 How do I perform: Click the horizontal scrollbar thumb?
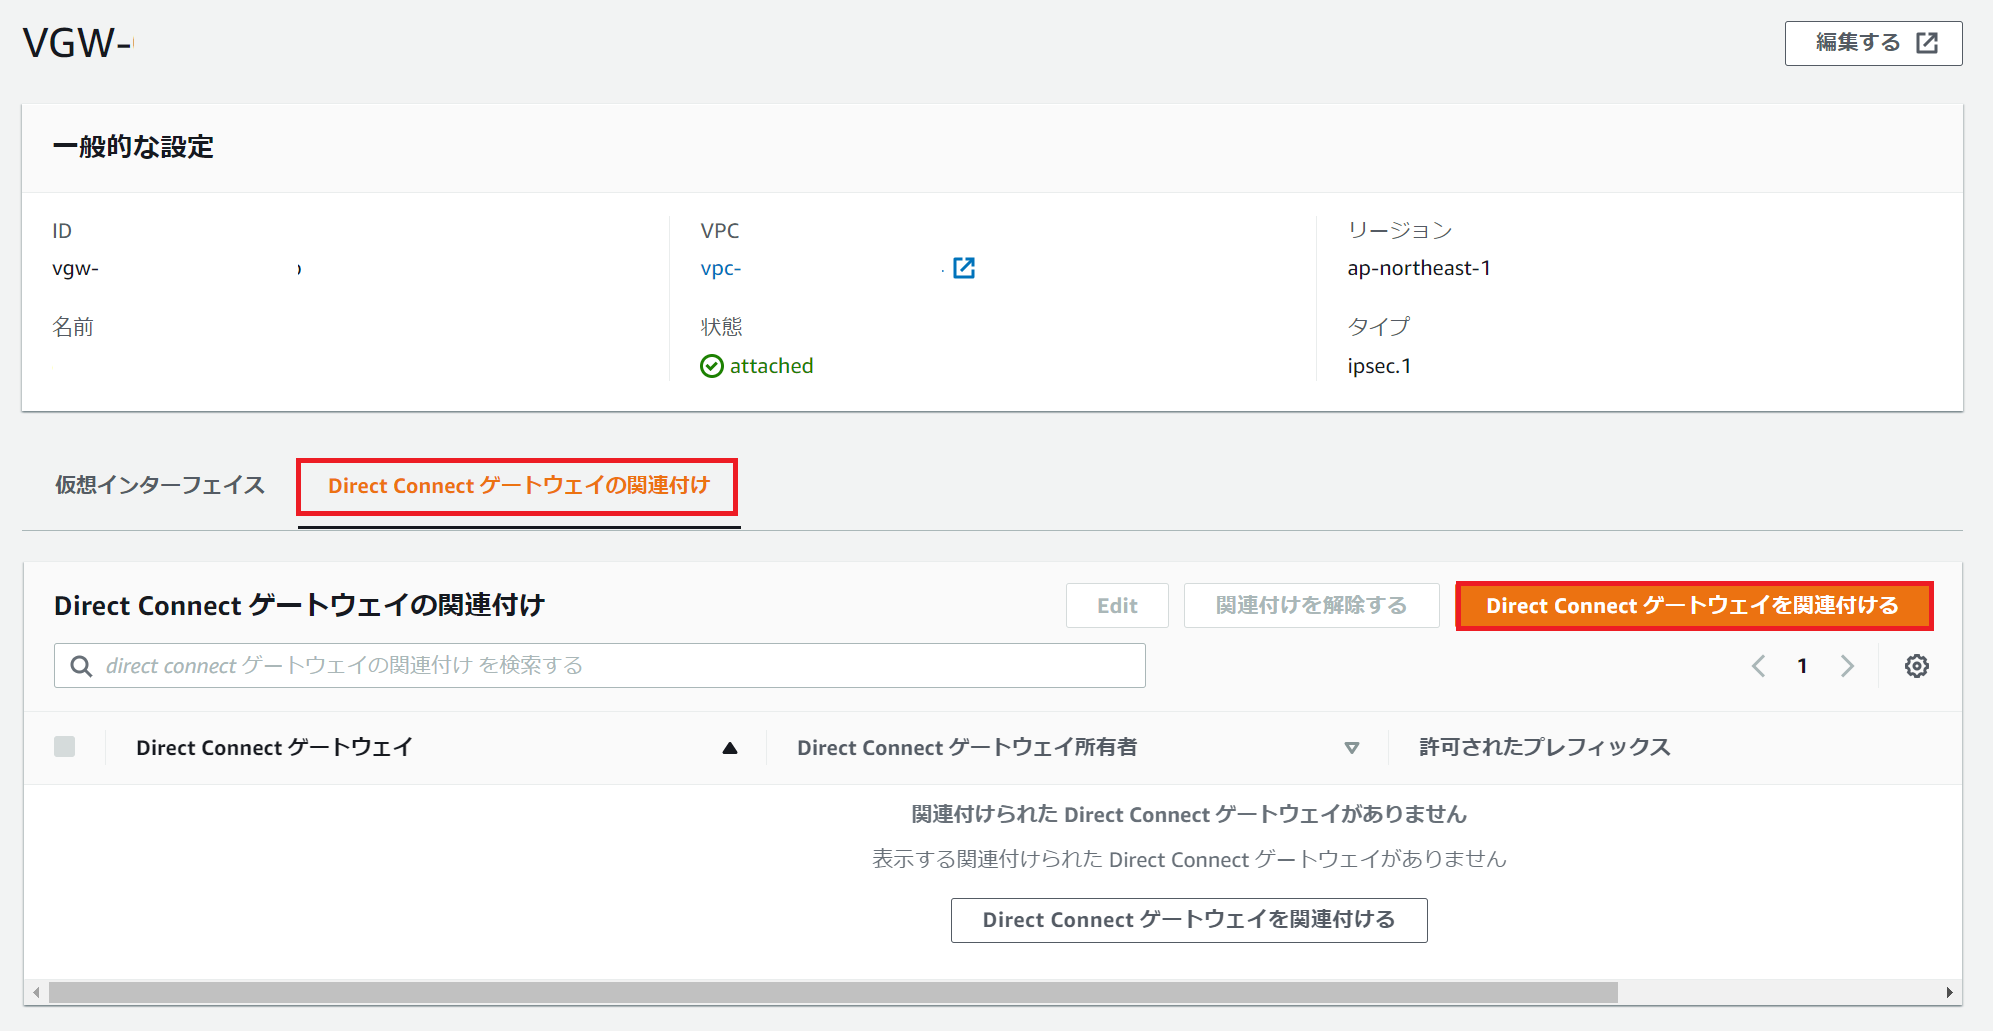(x=833, y=992)
